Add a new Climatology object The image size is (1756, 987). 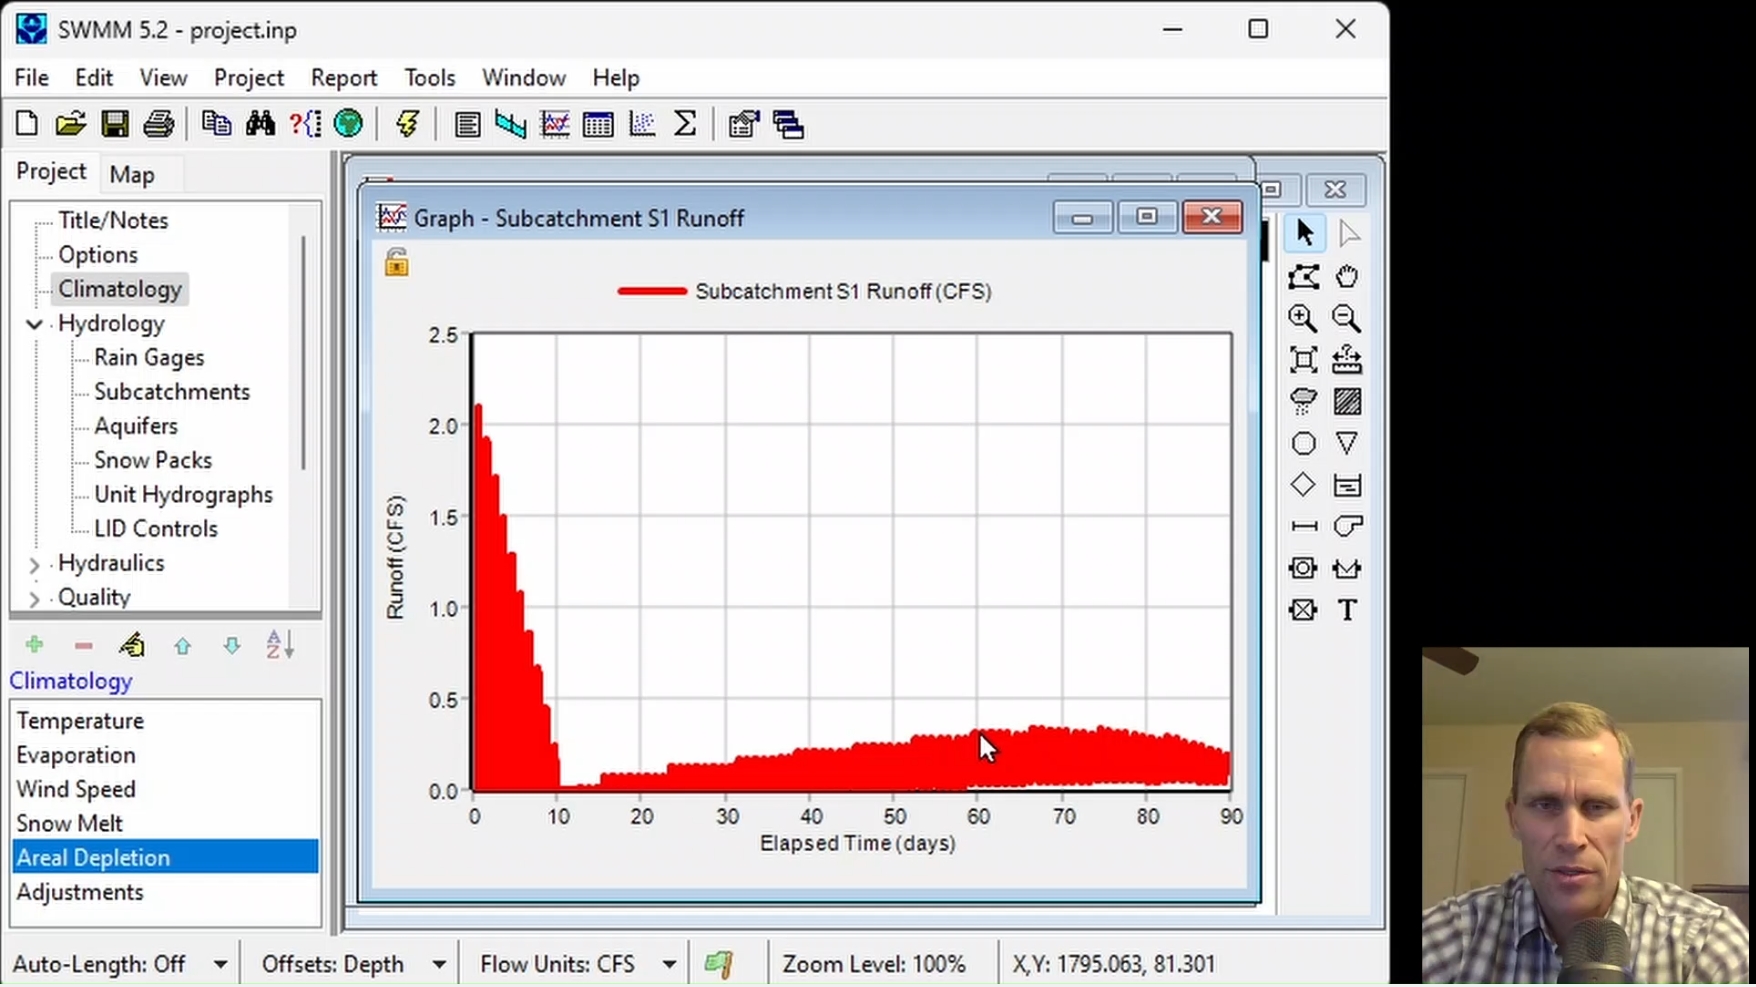[34, 645]
